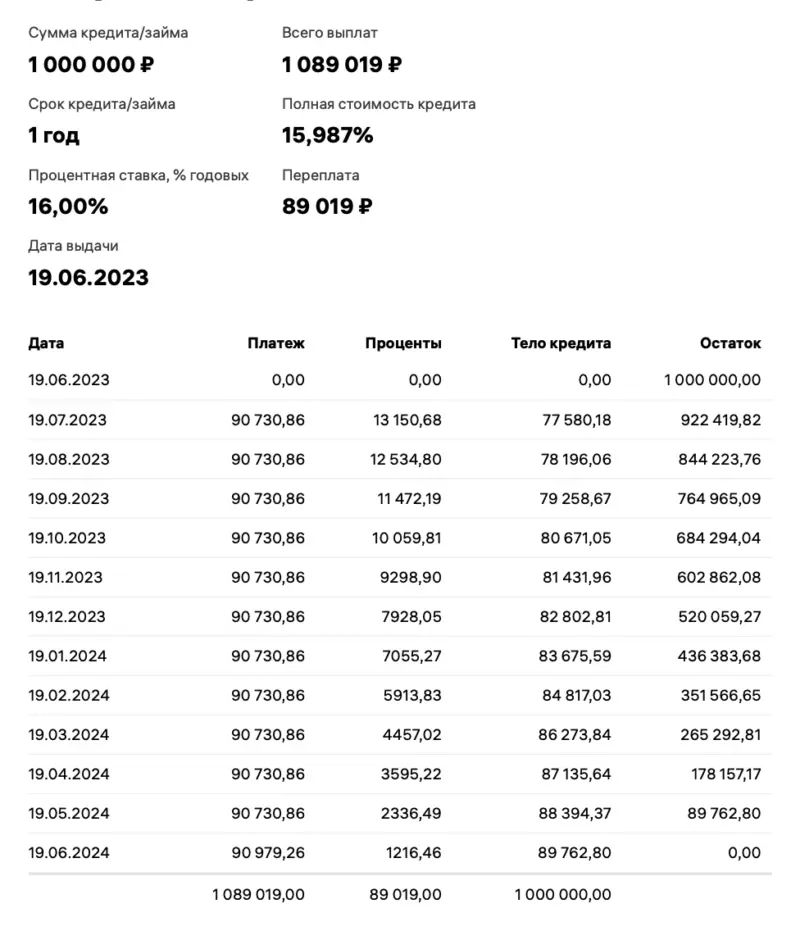
Task: Click the interest rate value 16,00%
Action: click(68, 207)
